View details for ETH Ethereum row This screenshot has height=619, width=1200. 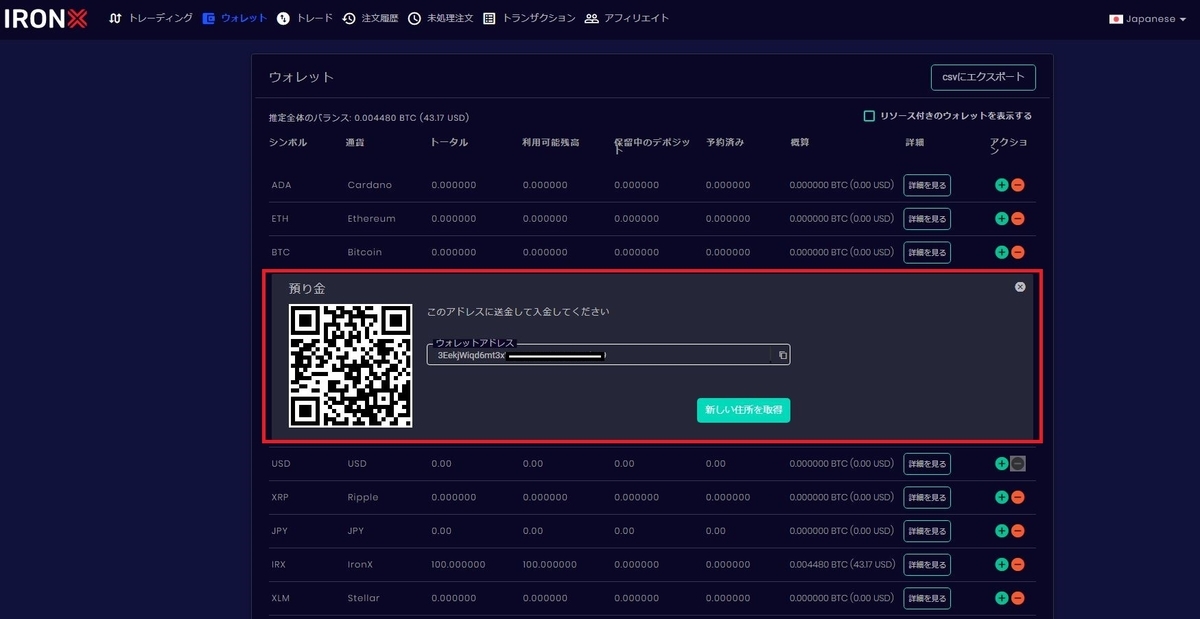[x=927, y=219]
